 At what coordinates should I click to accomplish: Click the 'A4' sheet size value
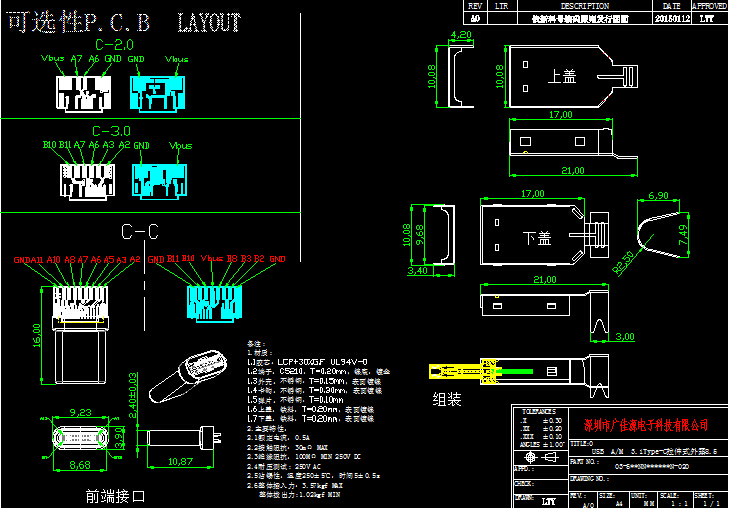click(619, 503)
